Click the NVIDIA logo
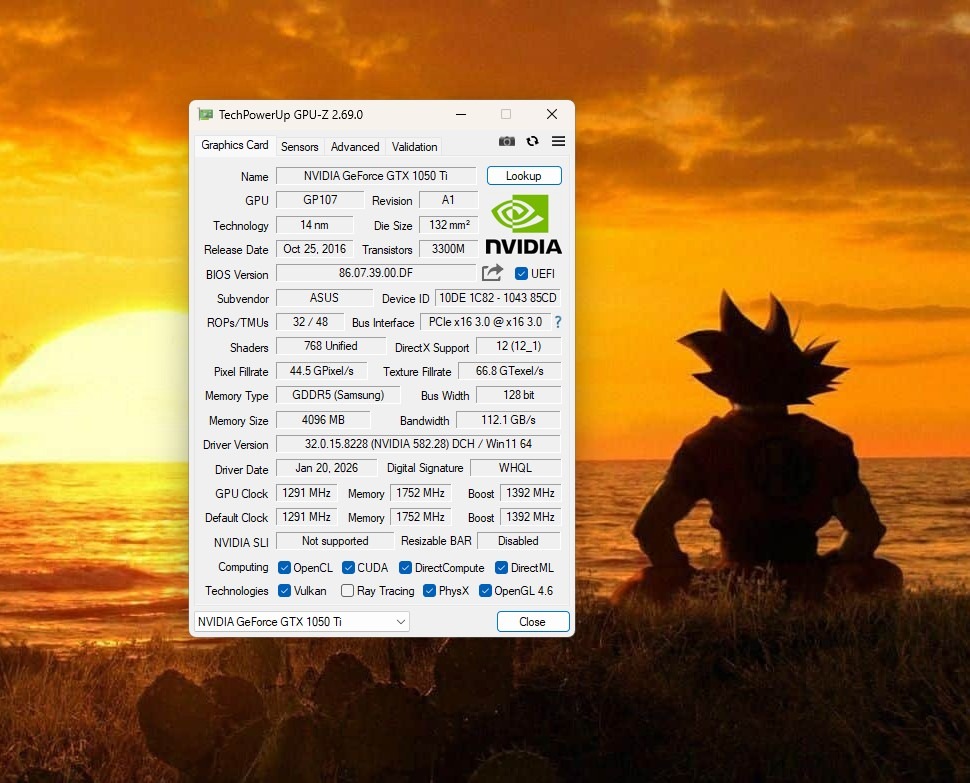The width and height of the screenshot is (970, 783). [523, 225]
